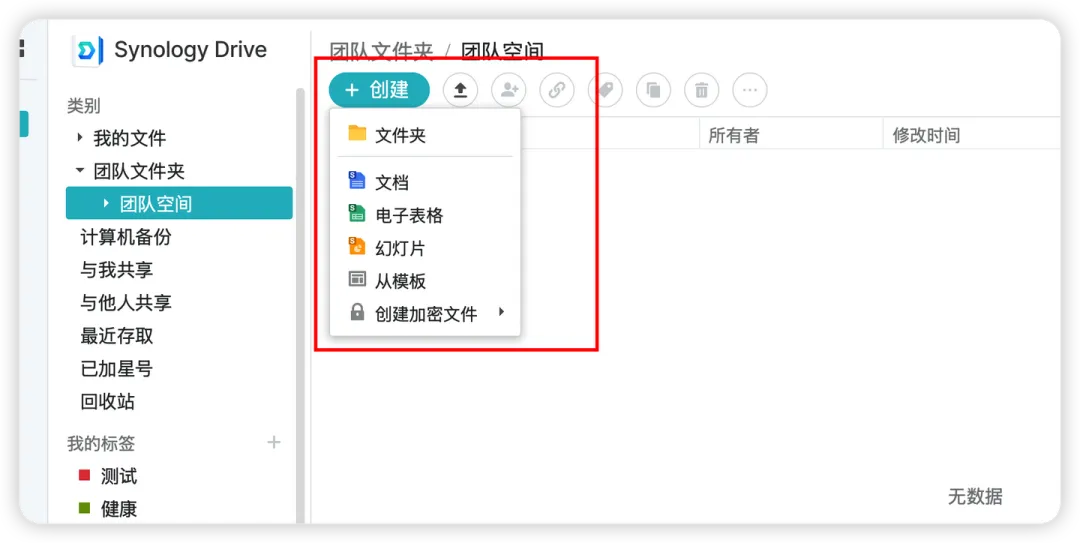The width and height of the screenshot is (1080, 543).
Task: Click 团队文件夹 in the breadcrumb
Action: tap(382, 51)
